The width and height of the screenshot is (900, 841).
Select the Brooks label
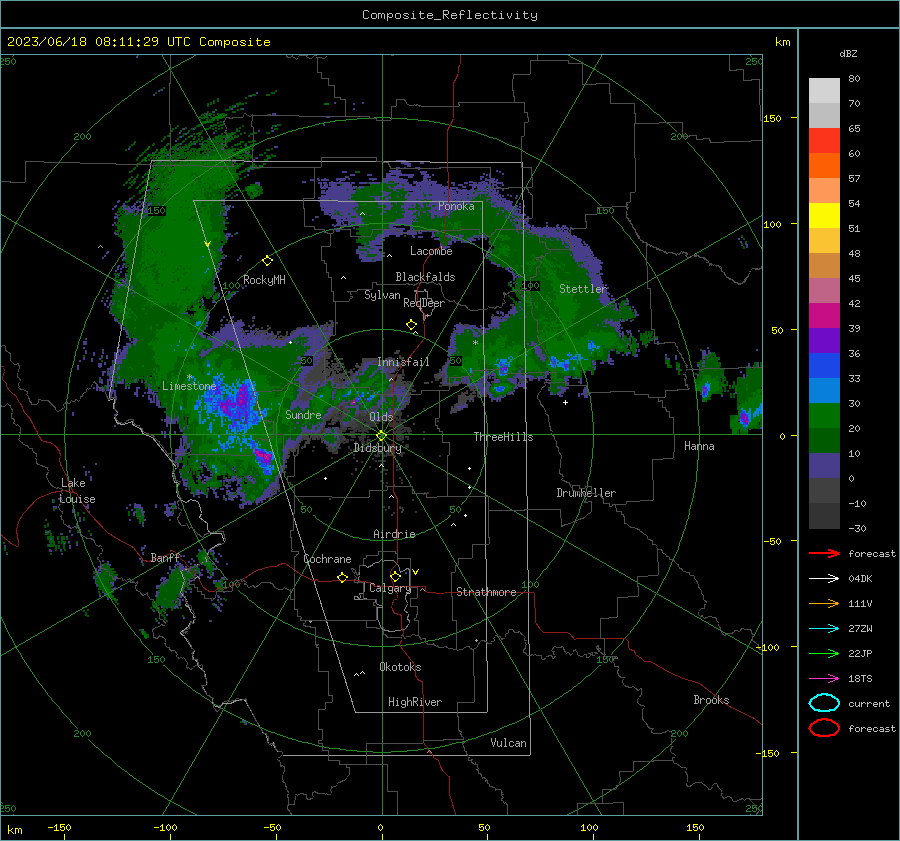[x=711, y=700]
